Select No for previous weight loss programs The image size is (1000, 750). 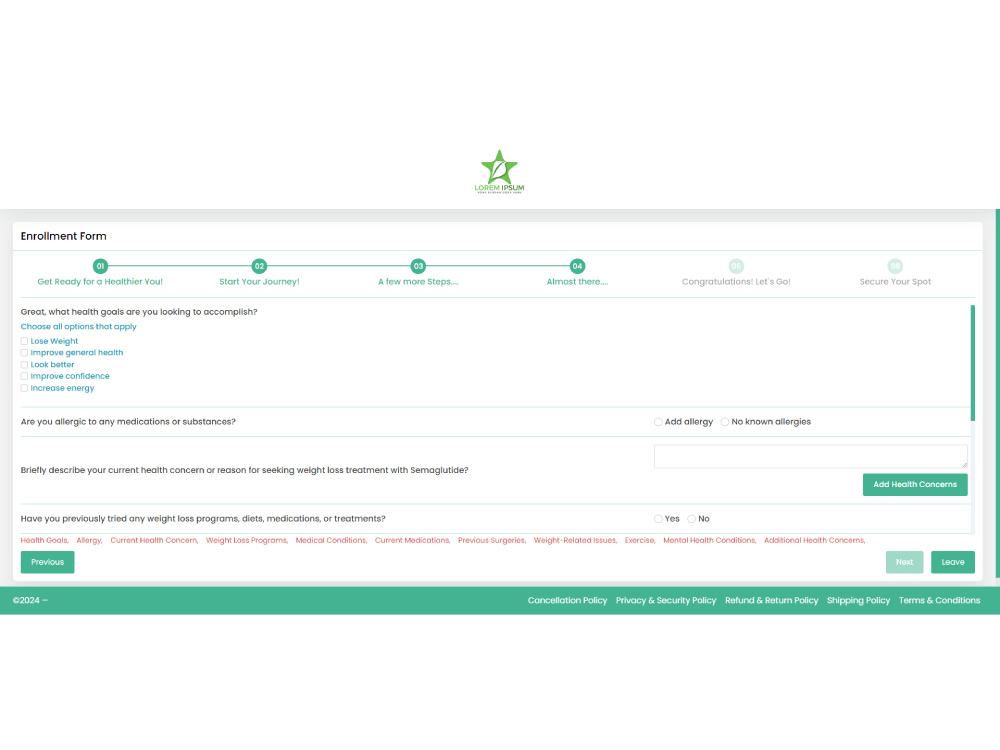click(691, 518)
